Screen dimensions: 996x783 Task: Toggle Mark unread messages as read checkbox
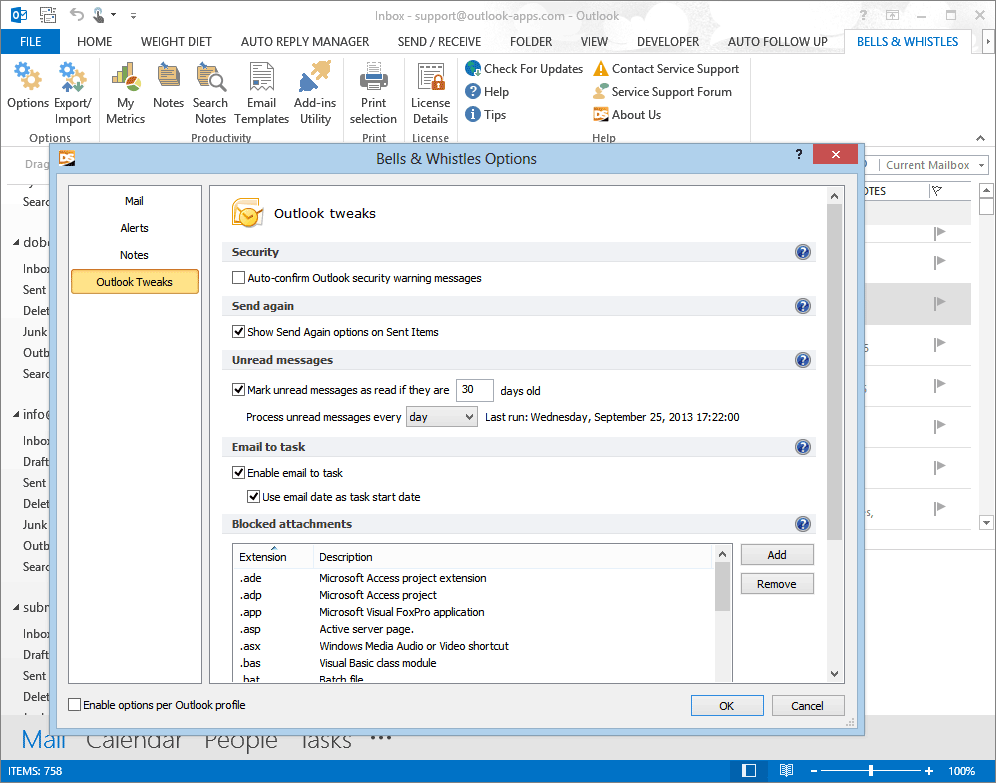pyautogui.click(x=238, y=389)
